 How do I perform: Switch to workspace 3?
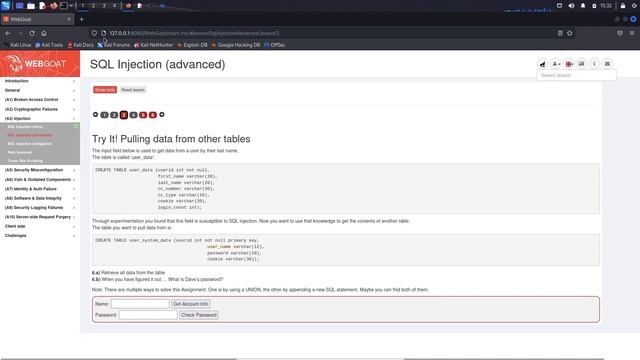click(104, 6)
